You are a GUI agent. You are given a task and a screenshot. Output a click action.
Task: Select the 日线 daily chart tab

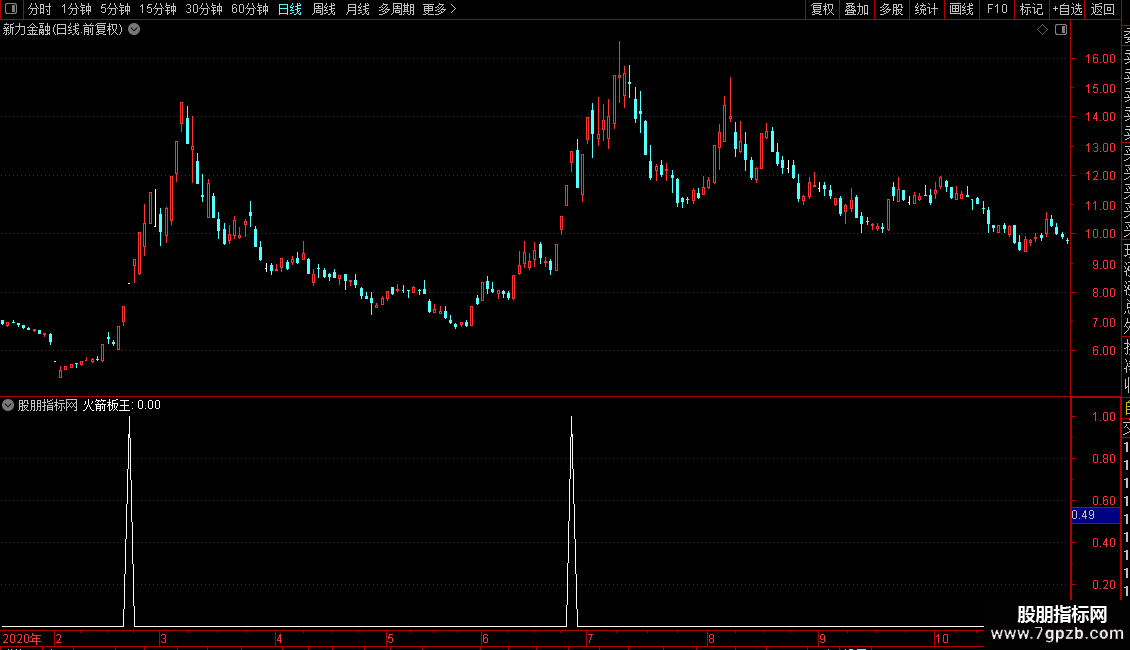click(x=290, y=9)
